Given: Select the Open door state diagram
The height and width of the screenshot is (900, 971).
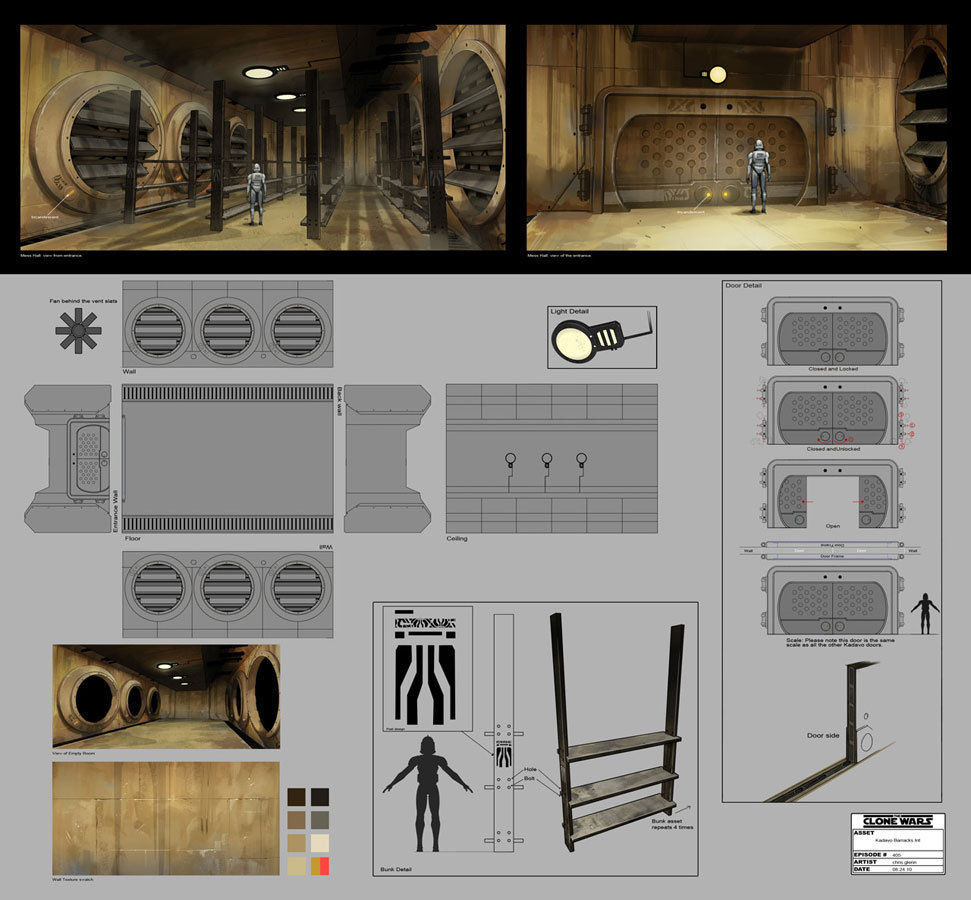Looking at the screenshot, I should pos(833,494).
